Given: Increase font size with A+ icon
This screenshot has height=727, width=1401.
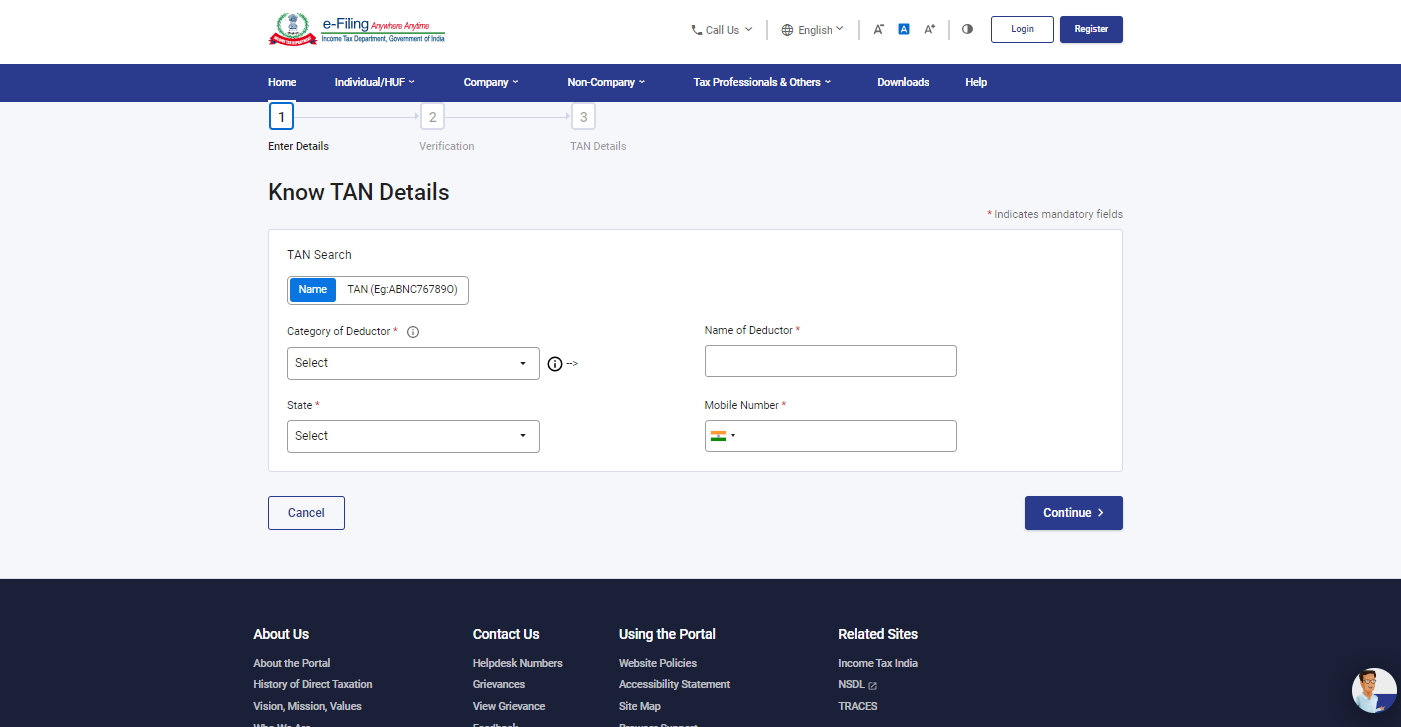Looking at the screenshot, I should 929,30.
